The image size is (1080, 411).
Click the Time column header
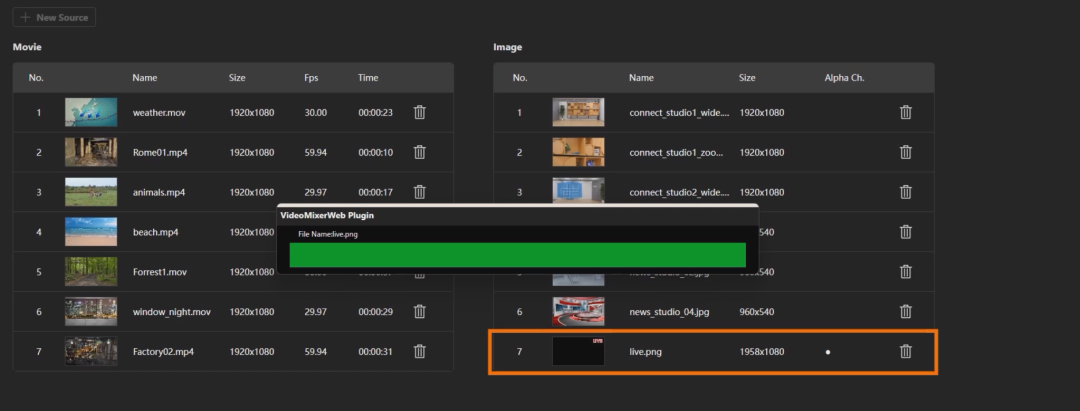tap(368, 78)
